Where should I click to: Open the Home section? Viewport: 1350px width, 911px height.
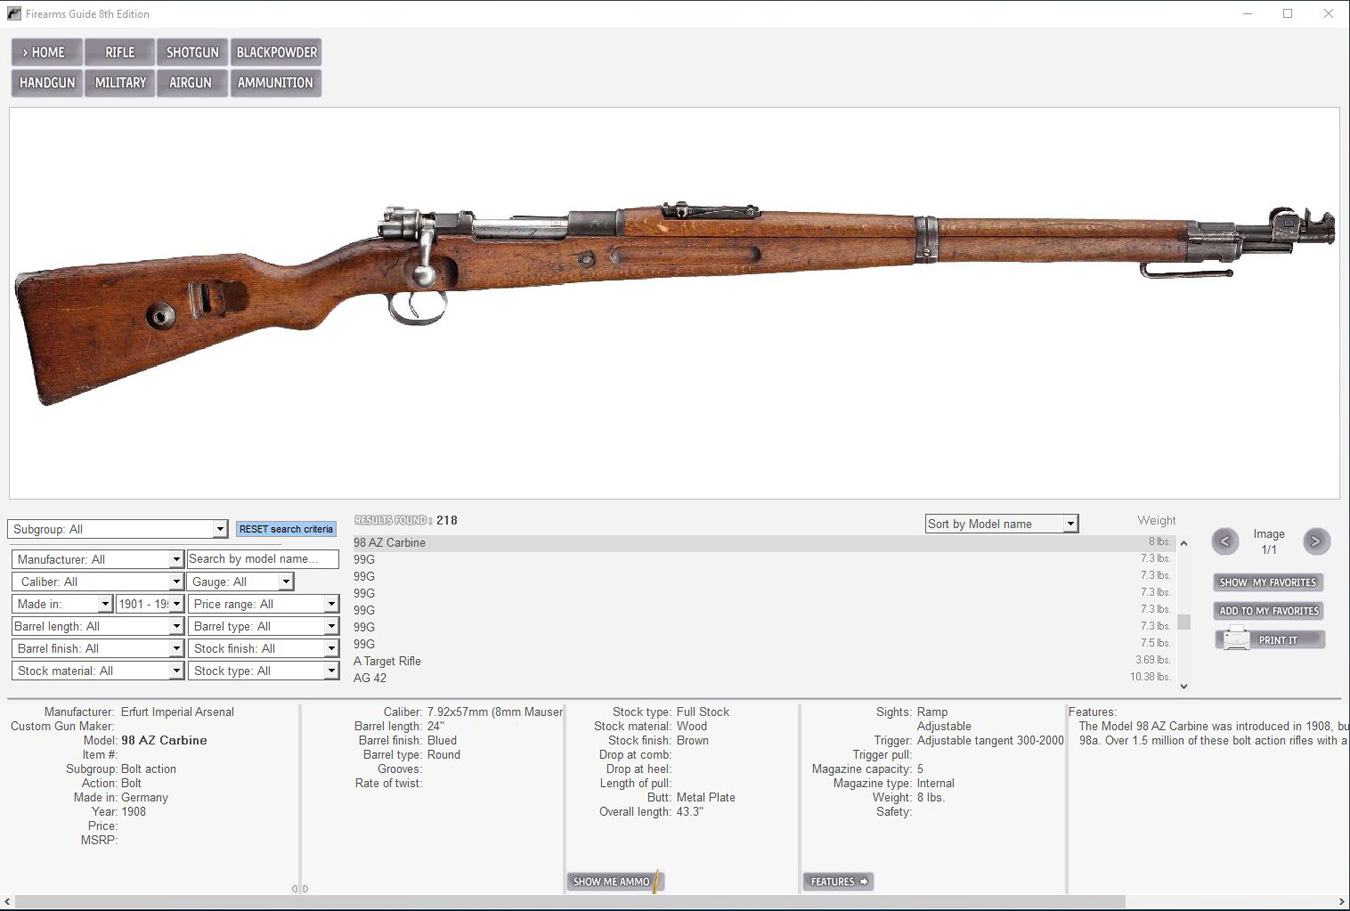(47, 52)
